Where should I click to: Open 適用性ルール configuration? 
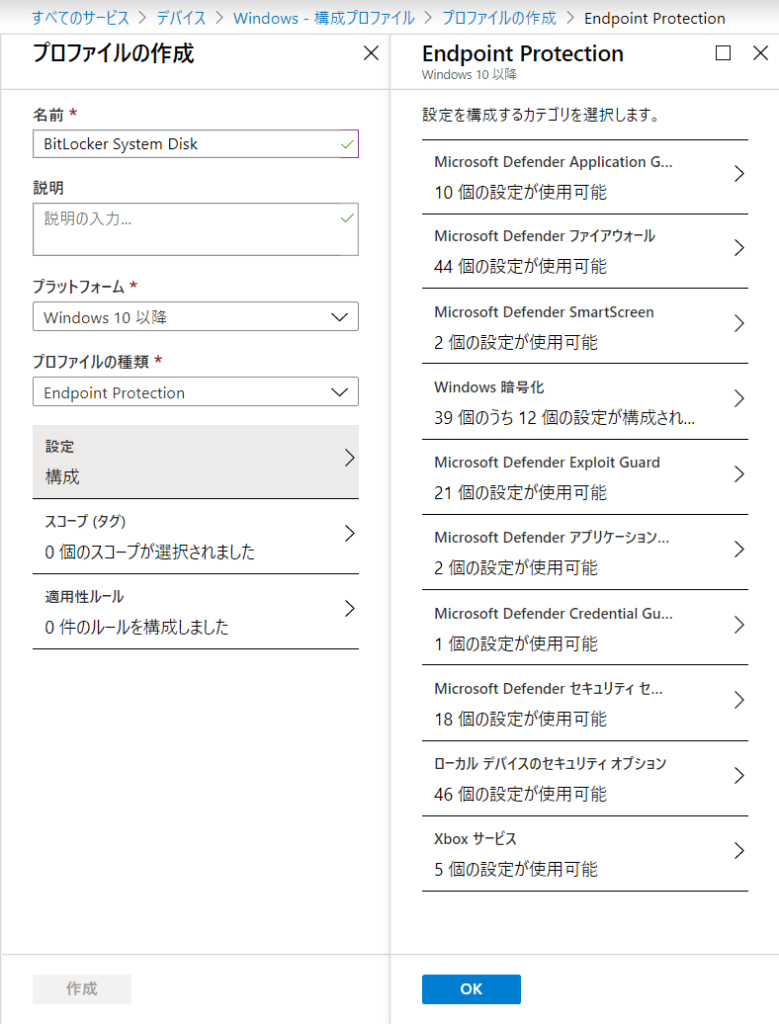[x=195, y=612]
